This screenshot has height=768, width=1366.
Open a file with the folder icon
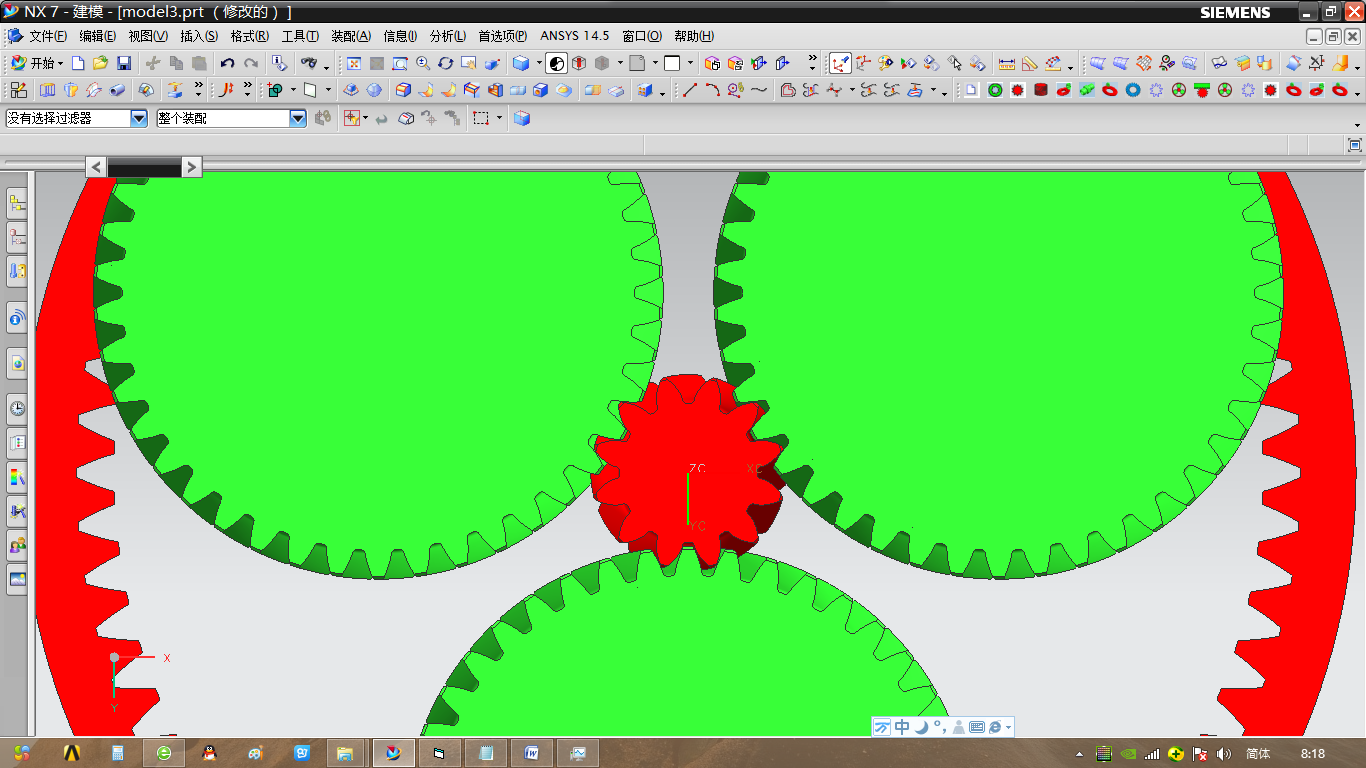(100, 63)
